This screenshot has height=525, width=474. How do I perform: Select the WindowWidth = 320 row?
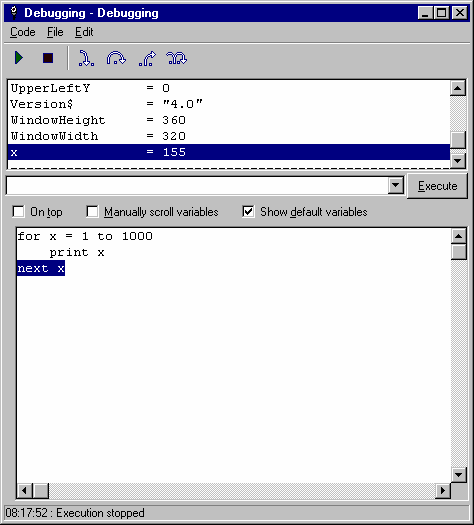[x=229, y=136]
